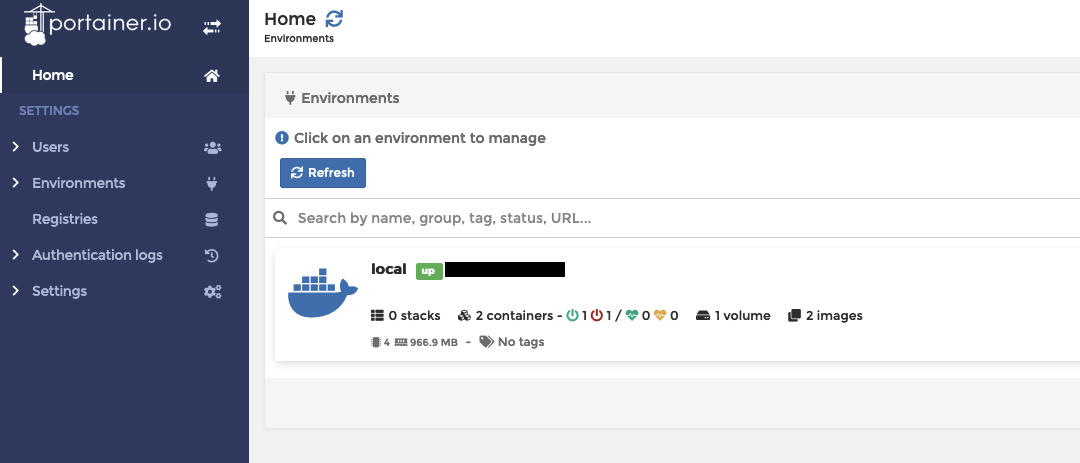Click the orange unhealthy heartbeat icon

pos(661,316)
